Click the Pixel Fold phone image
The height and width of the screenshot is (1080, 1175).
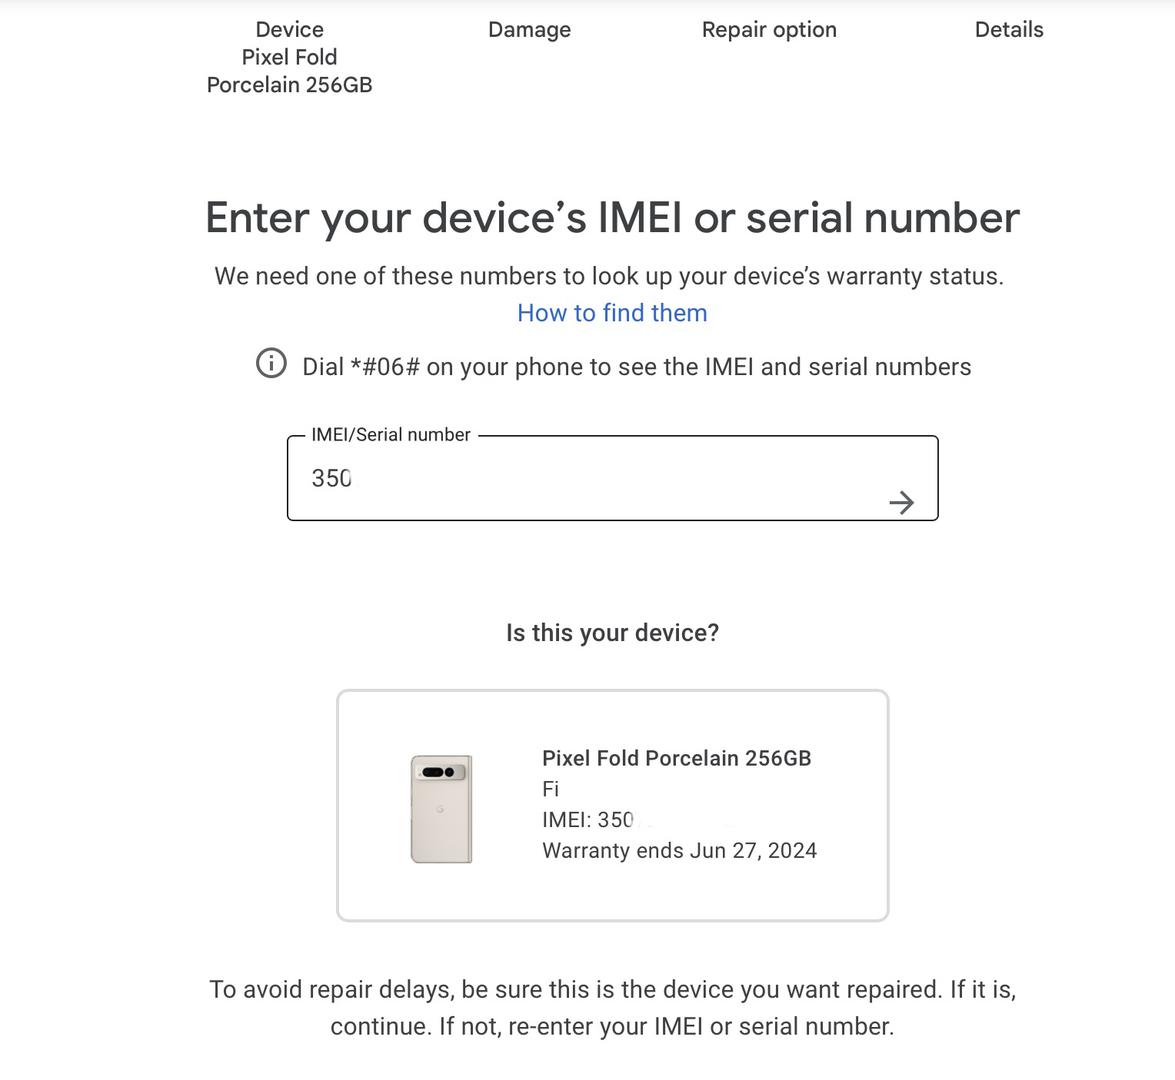click(441, 809)
